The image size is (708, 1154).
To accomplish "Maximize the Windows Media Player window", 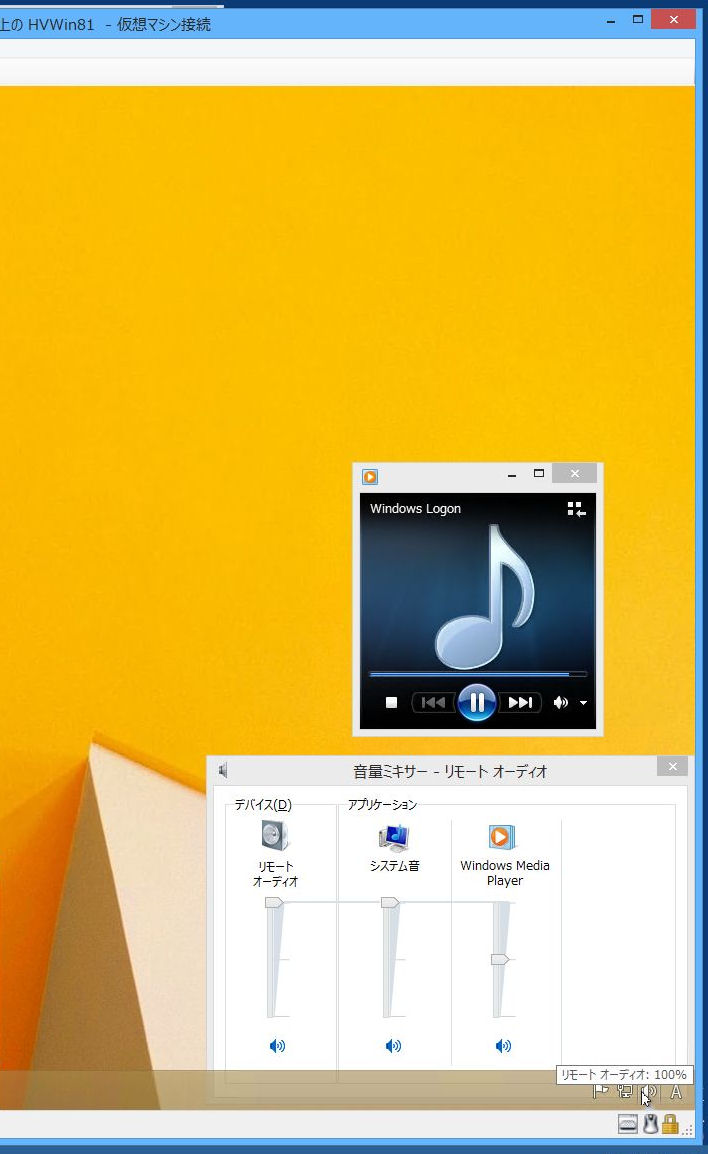I will (x=539, y=474).
